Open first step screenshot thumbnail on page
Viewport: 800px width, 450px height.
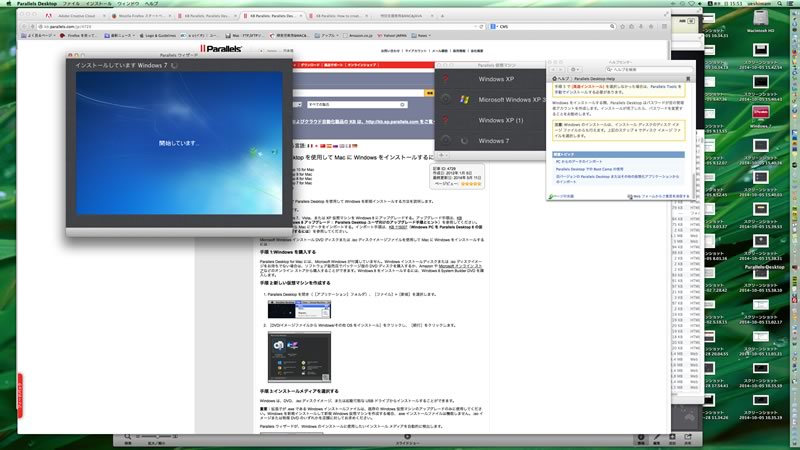click(299, 309)
